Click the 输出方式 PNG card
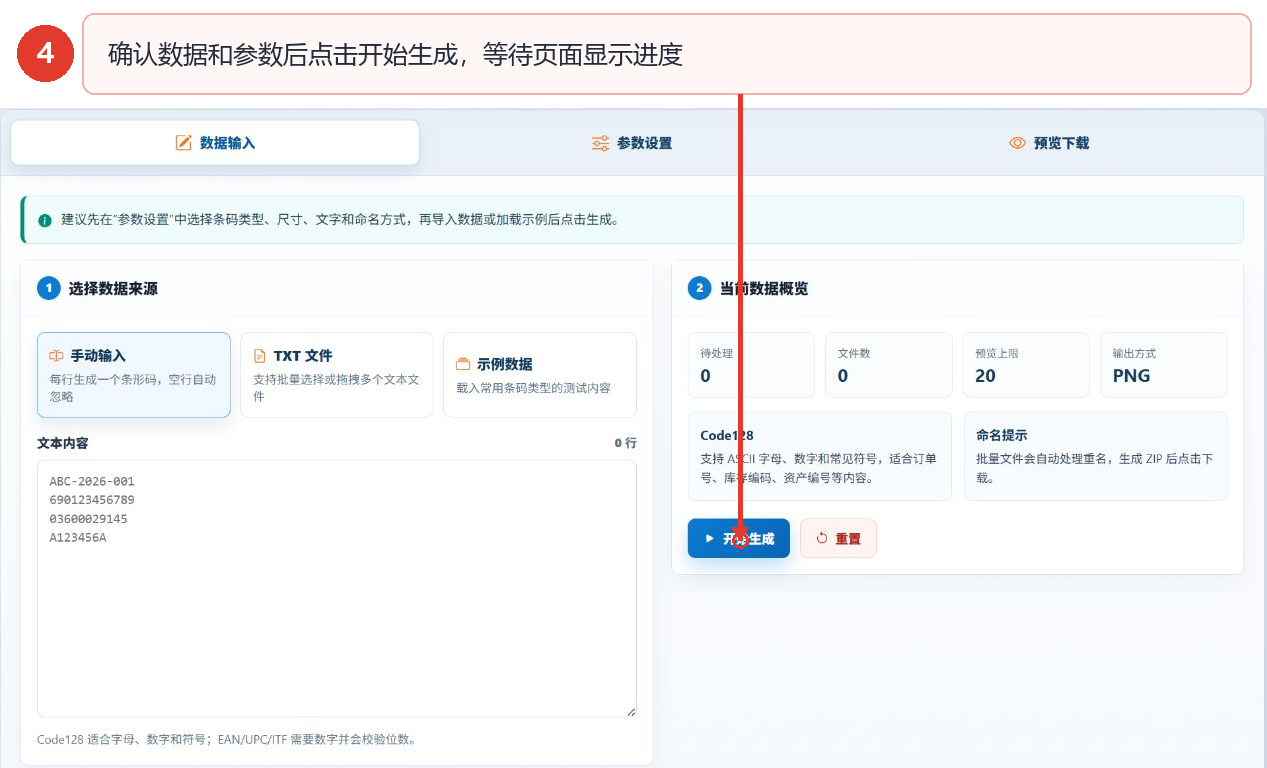 coord(1164,365)
